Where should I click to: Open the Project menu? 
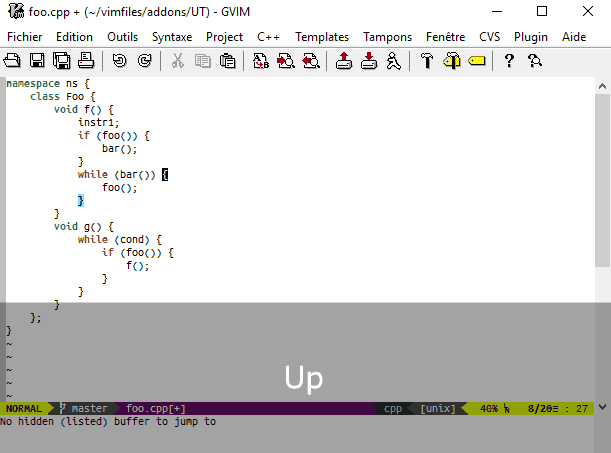[224, 37]
